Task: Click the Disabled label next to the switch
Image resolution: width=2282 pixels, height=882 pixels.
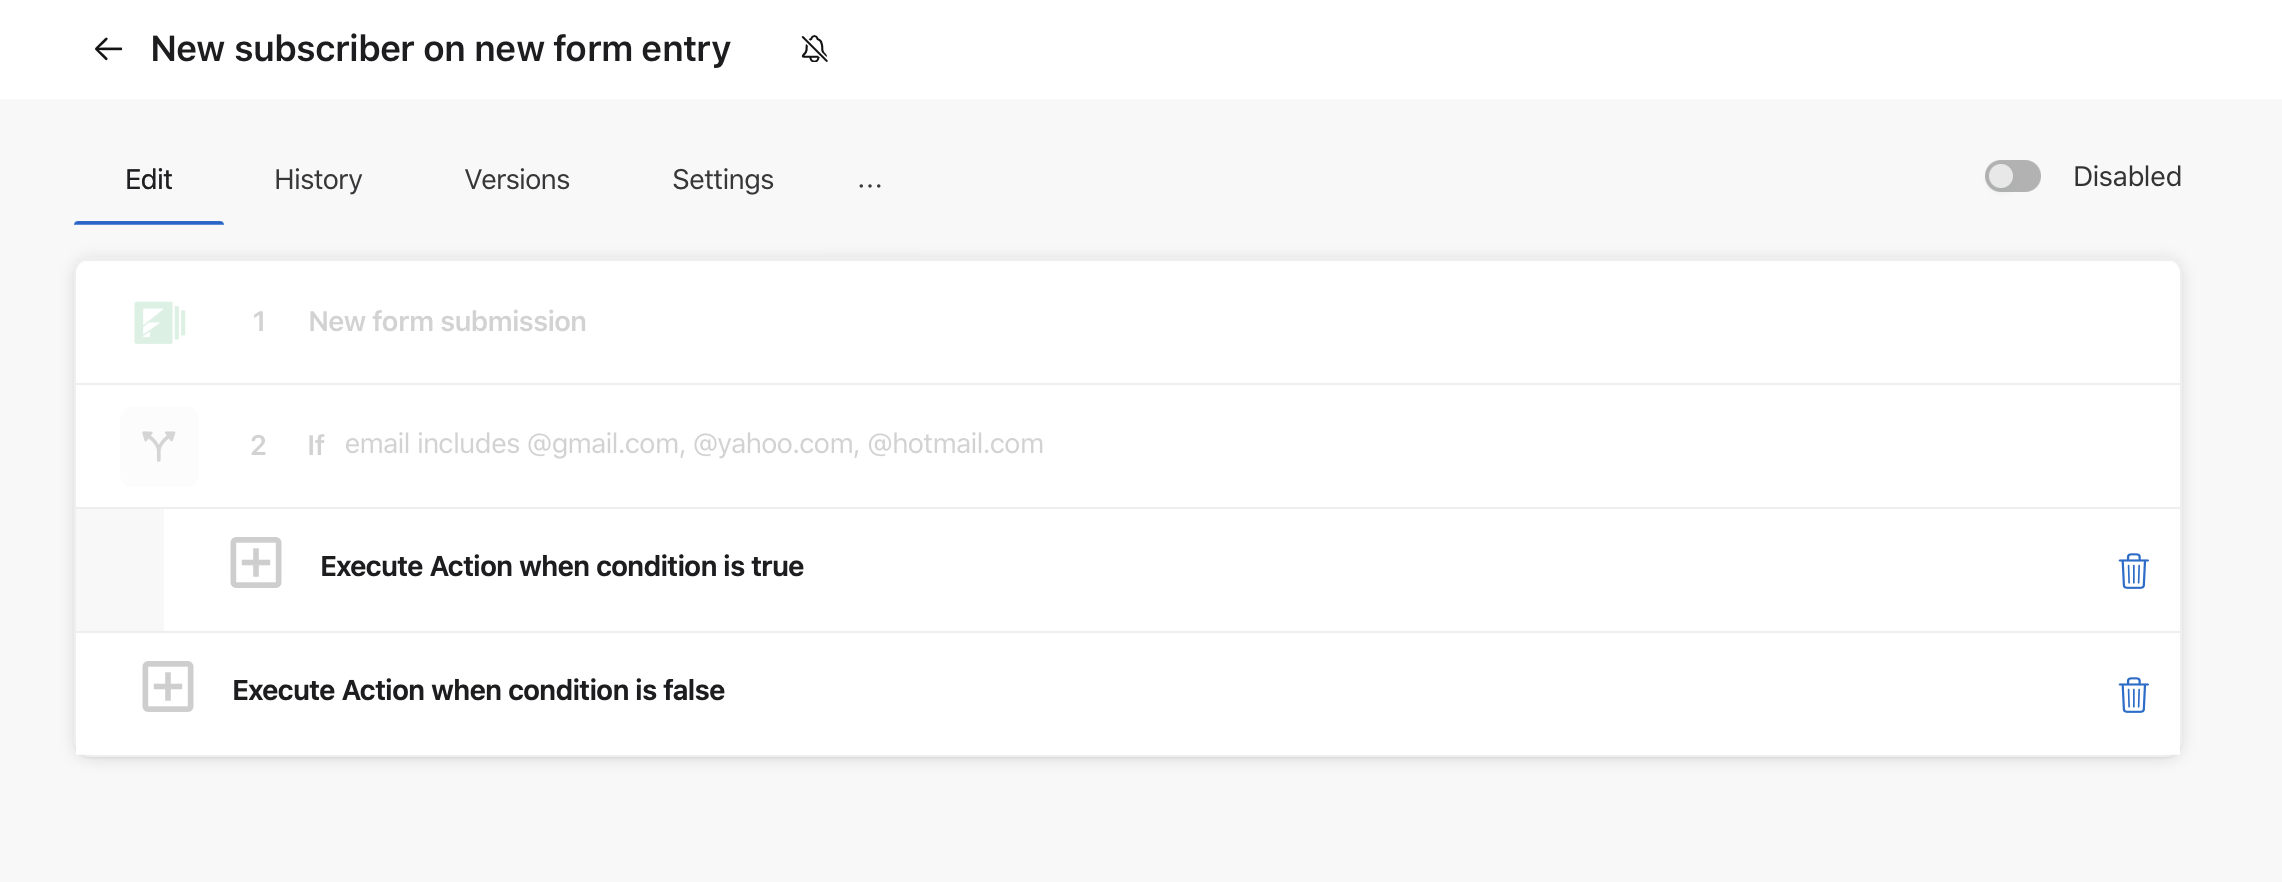Action: pyautogui.click(x=2127, y=176)
